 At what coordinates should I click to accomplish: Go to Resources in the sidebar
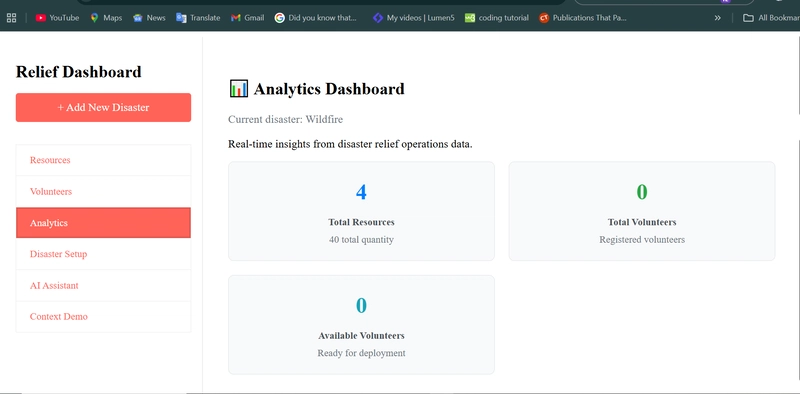[104, 160]
